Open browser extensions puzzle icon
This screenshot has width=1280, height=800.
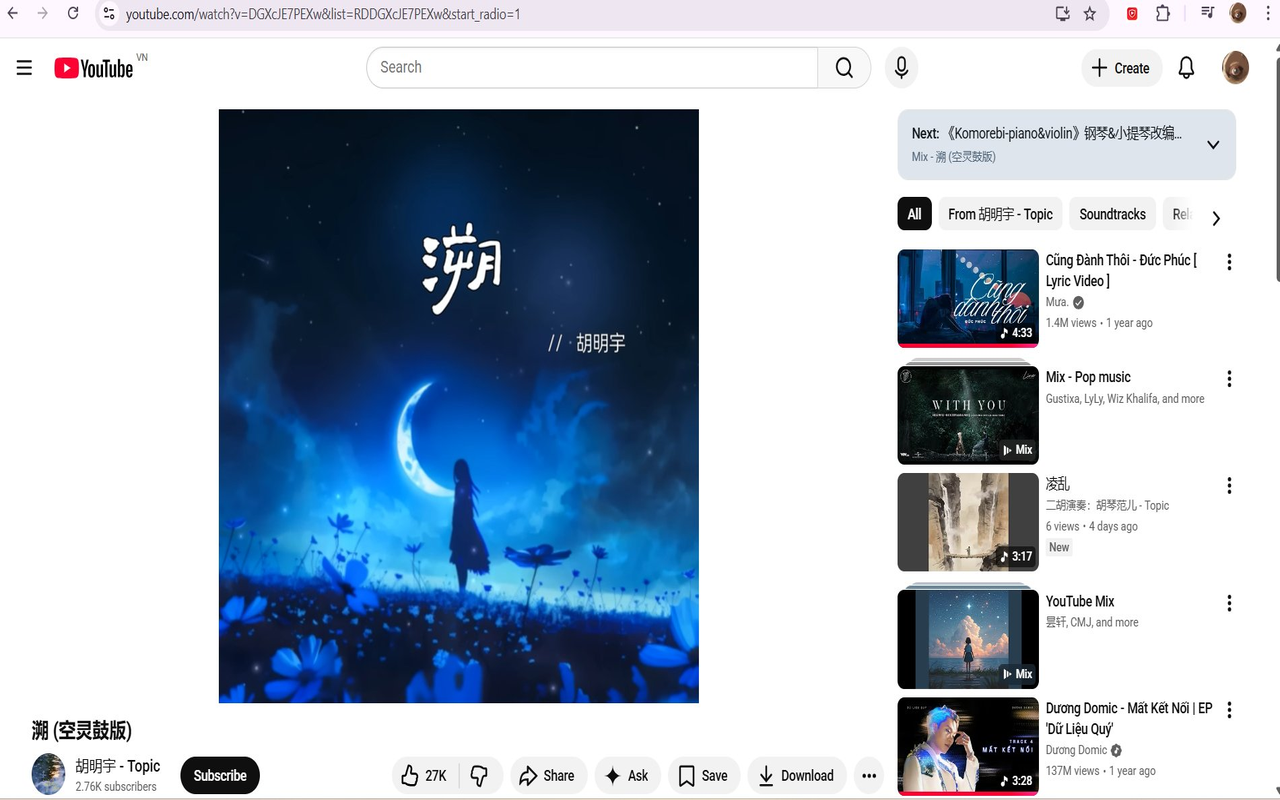coord(1162,14)
